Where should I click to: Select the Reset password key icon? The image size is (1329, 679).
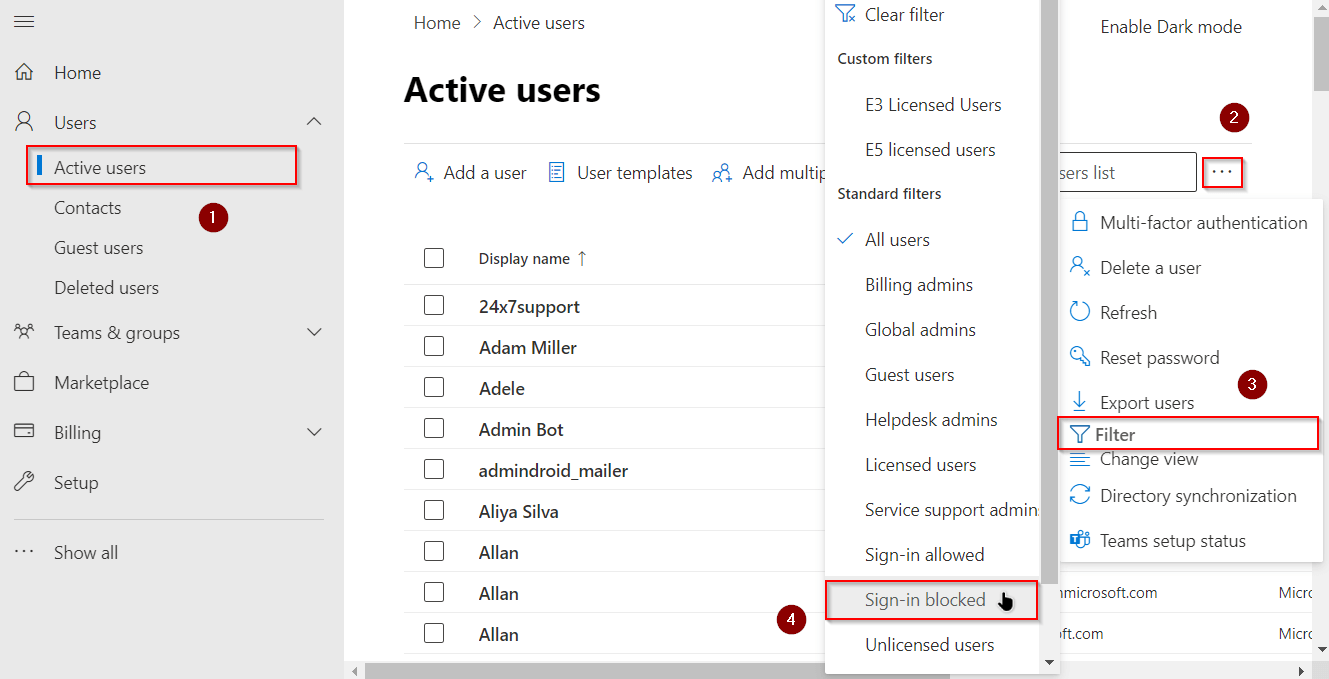(x=1079, y=357)
